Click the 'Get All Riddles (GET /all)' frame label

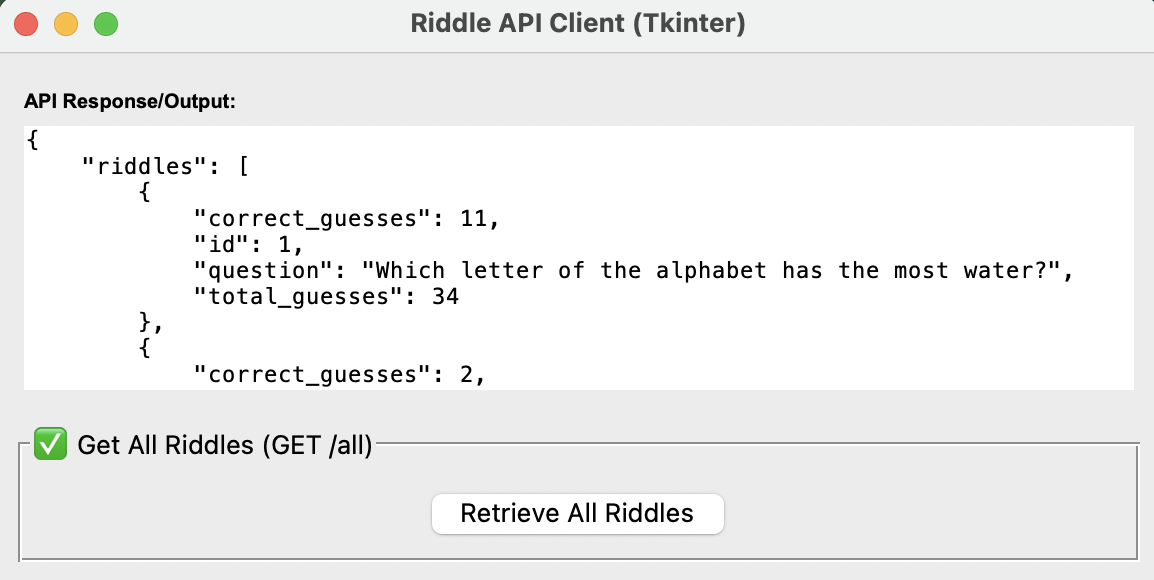tap(224, 445)
